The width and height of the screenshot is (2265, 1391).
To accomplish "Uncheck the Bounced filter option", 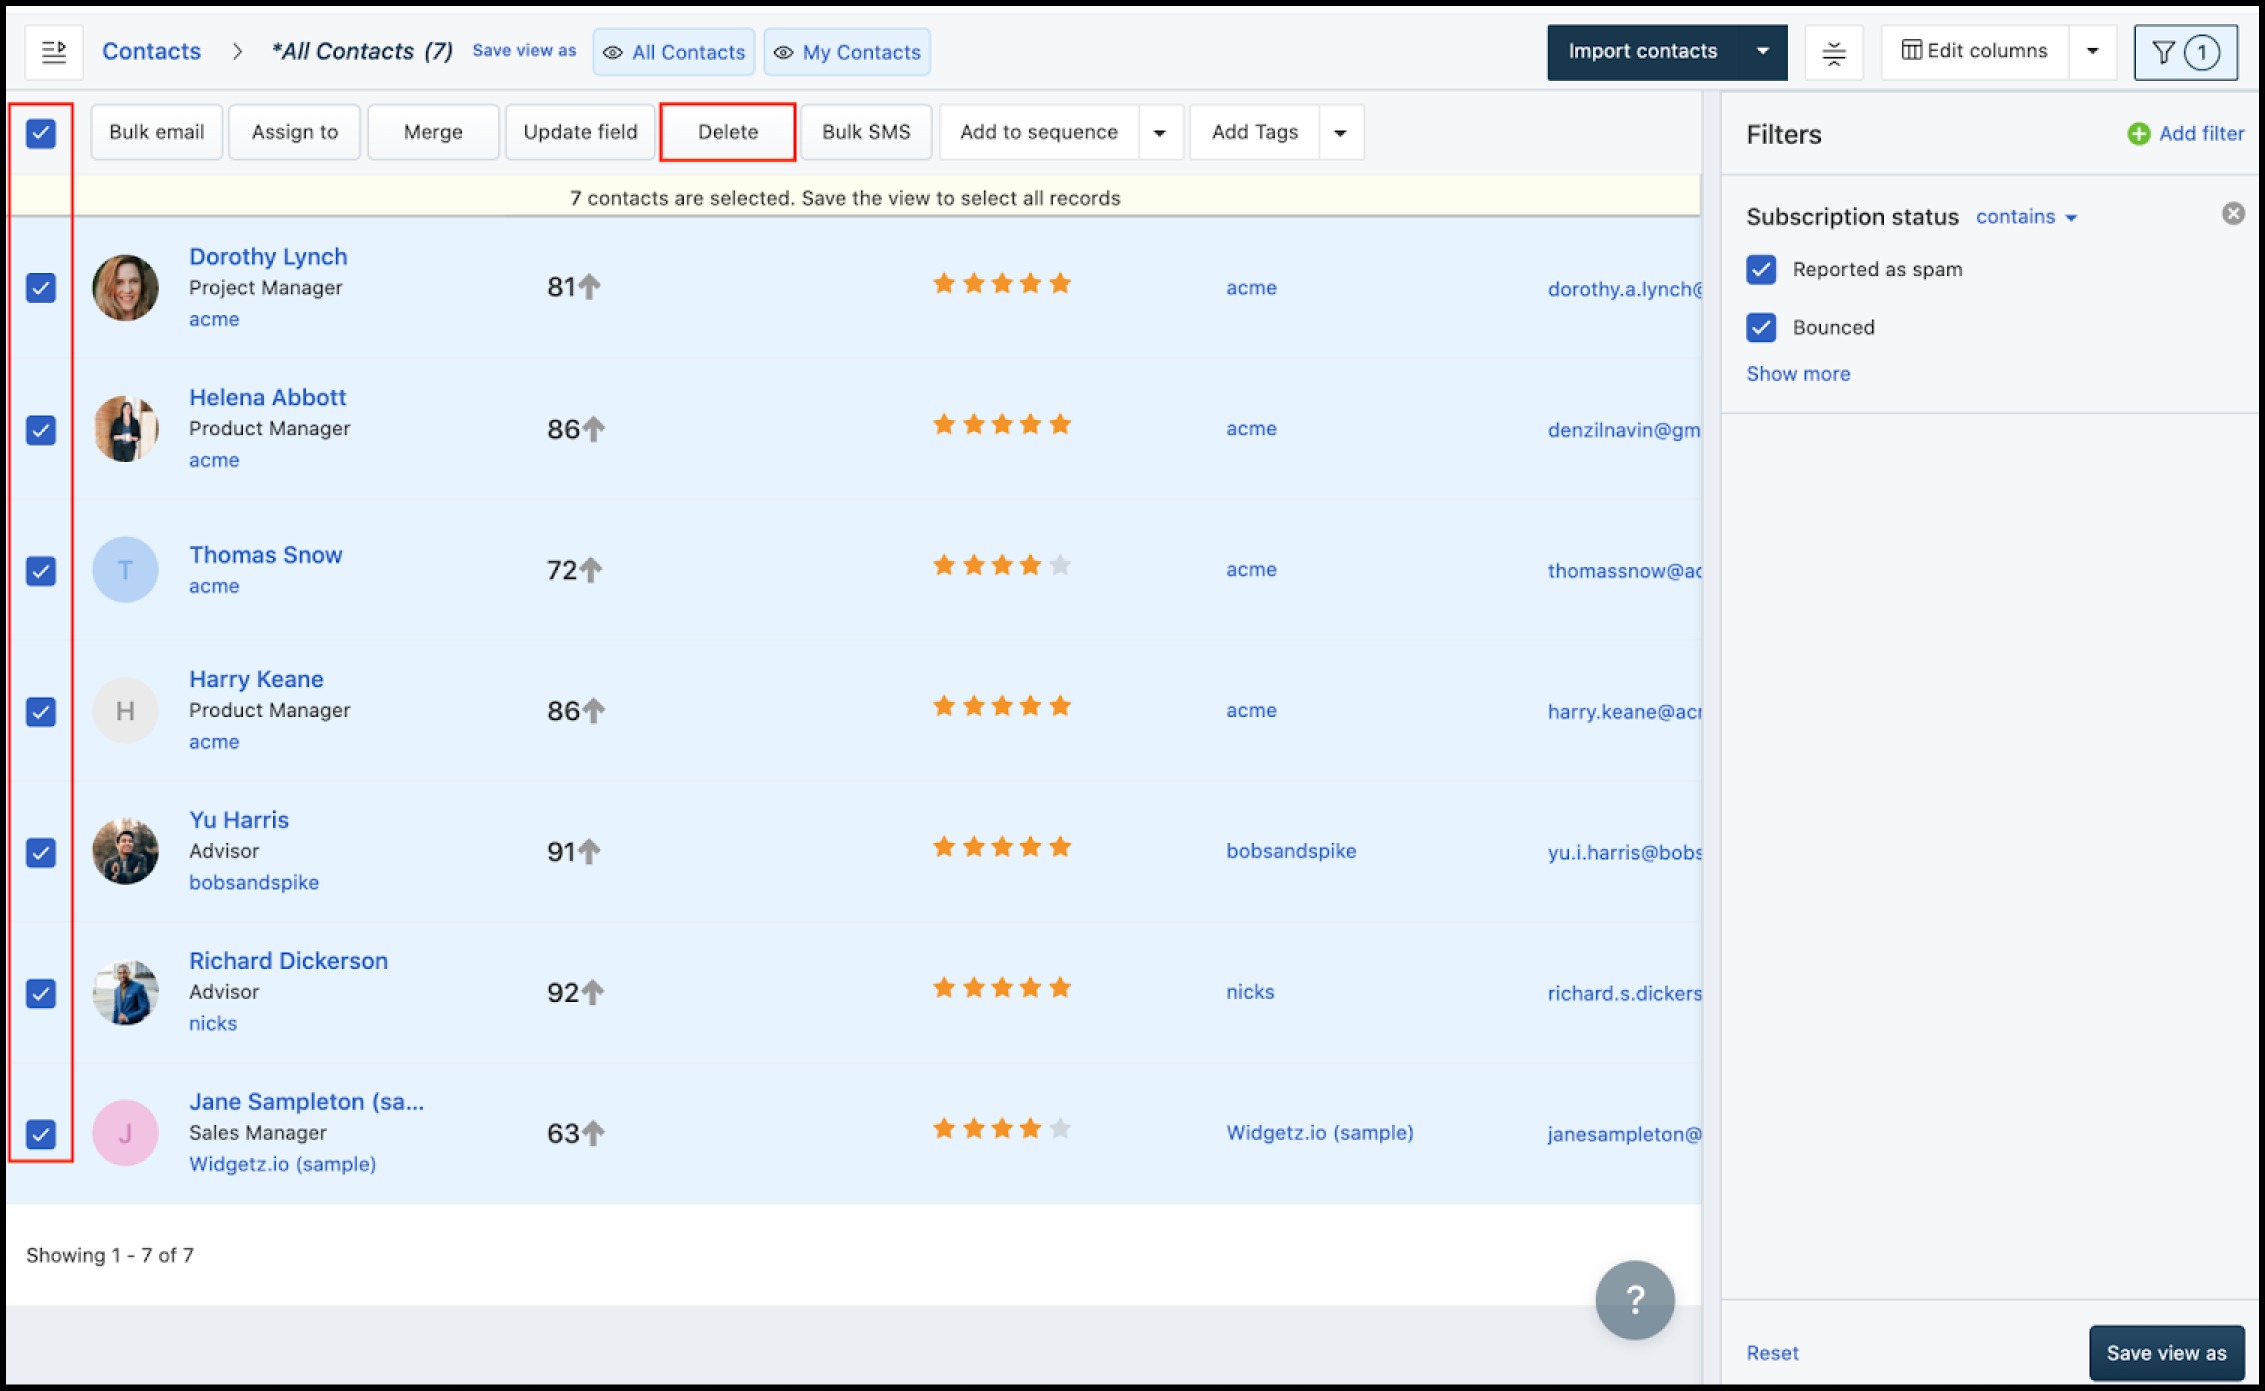I will [1761, 327].
